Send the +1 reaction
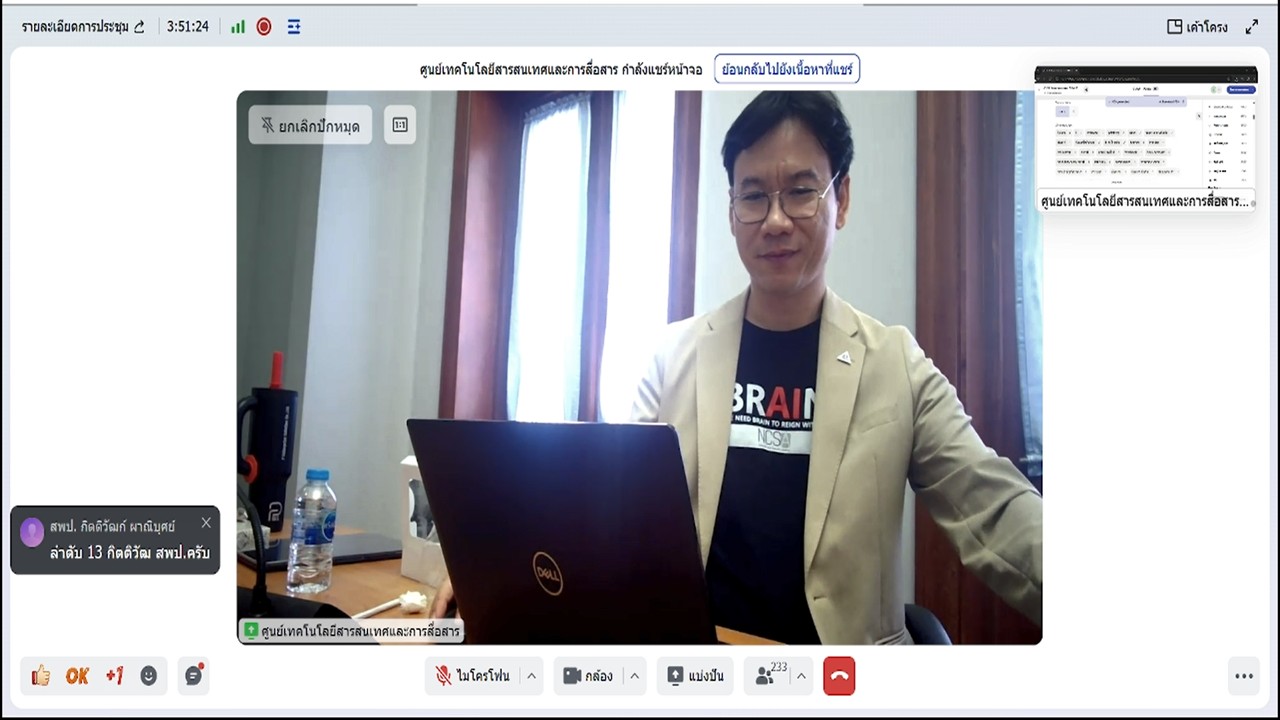This screenshot has width=1280, height=720. click(x=114, y=676)
